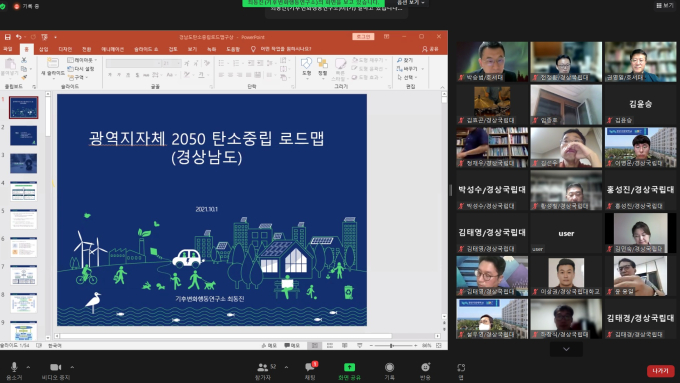Viewport: 680px width, 383px height.
Task: Stop video with the camera icon
Action: click(56, 367)
